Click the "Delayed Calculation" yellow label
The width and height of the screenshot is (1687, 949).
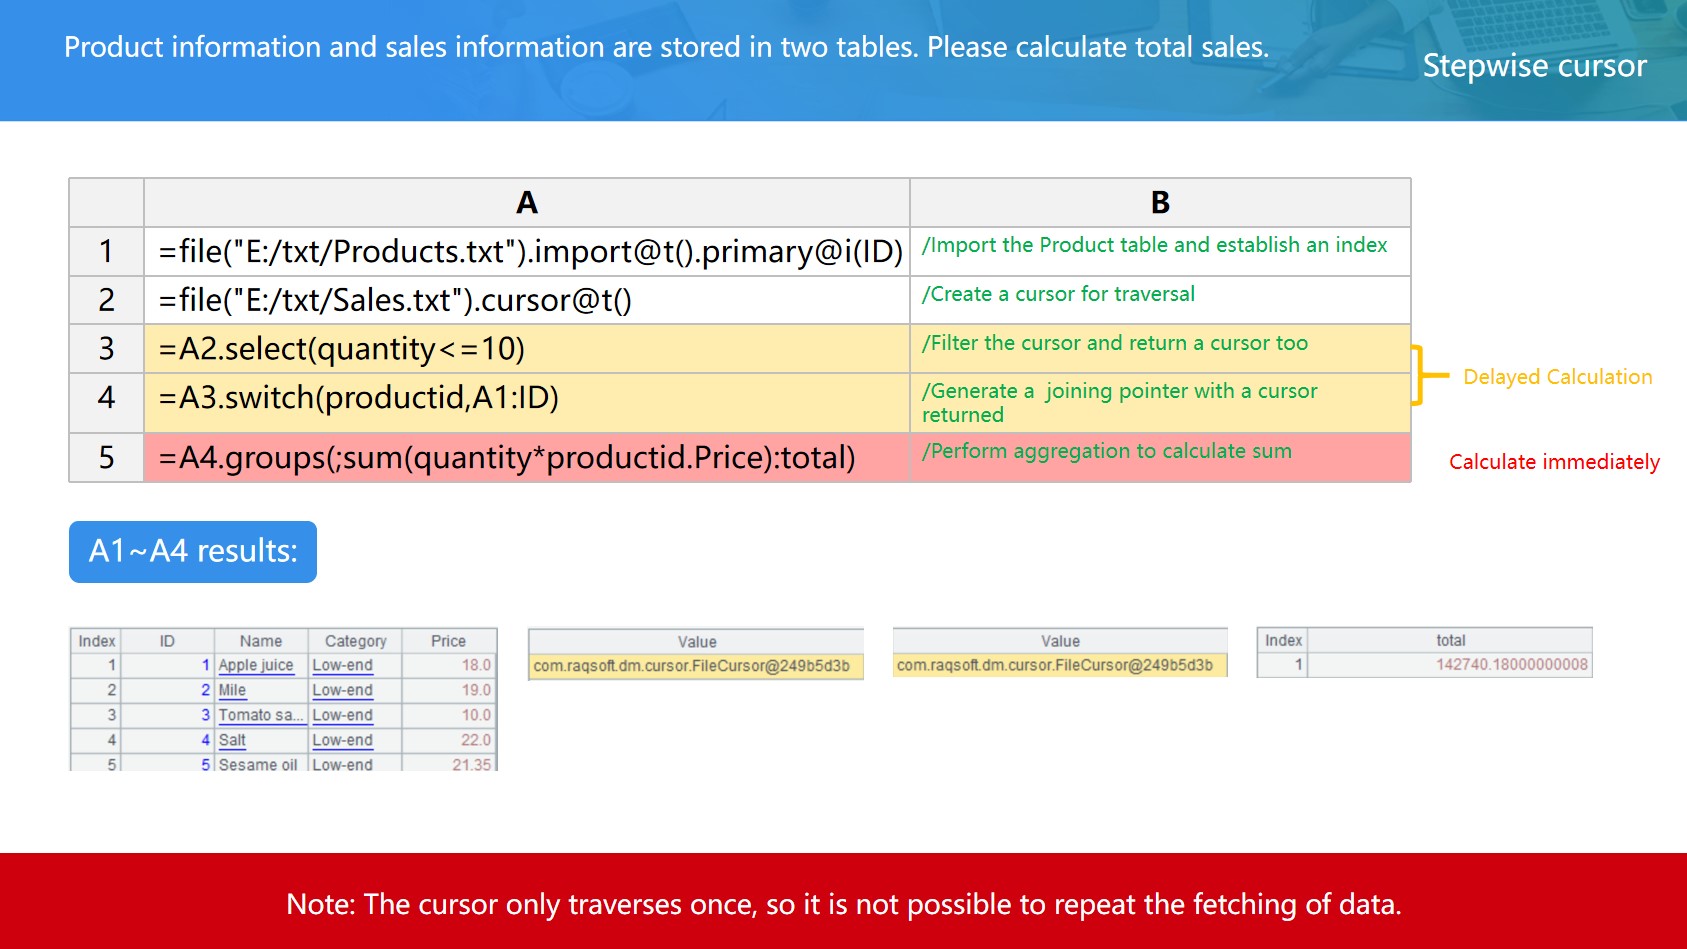point(1557,377)
